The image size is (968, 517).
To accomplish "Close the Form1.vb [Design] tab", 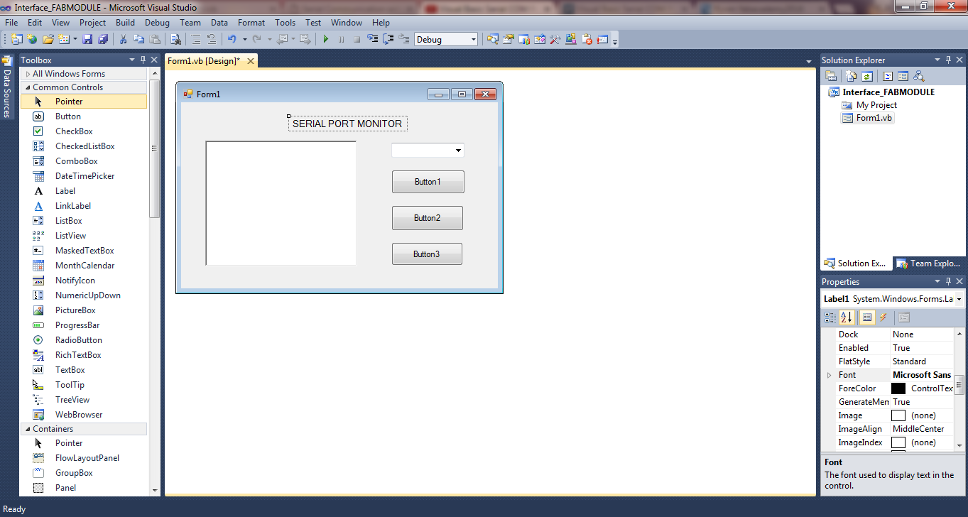I will tap(250, 61).
